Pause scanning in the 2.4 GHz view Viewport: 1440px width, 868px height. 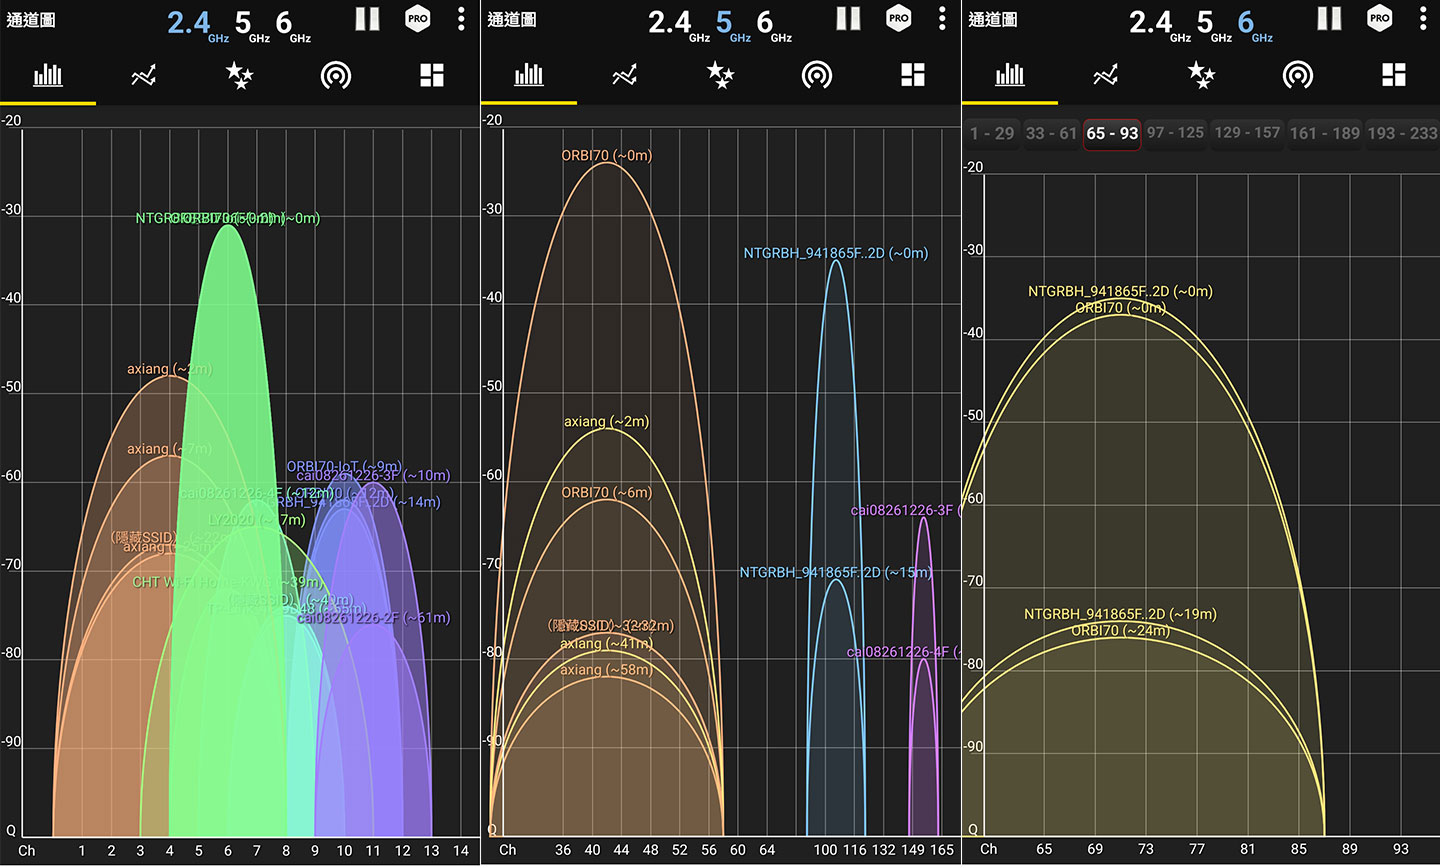point(367,19)
